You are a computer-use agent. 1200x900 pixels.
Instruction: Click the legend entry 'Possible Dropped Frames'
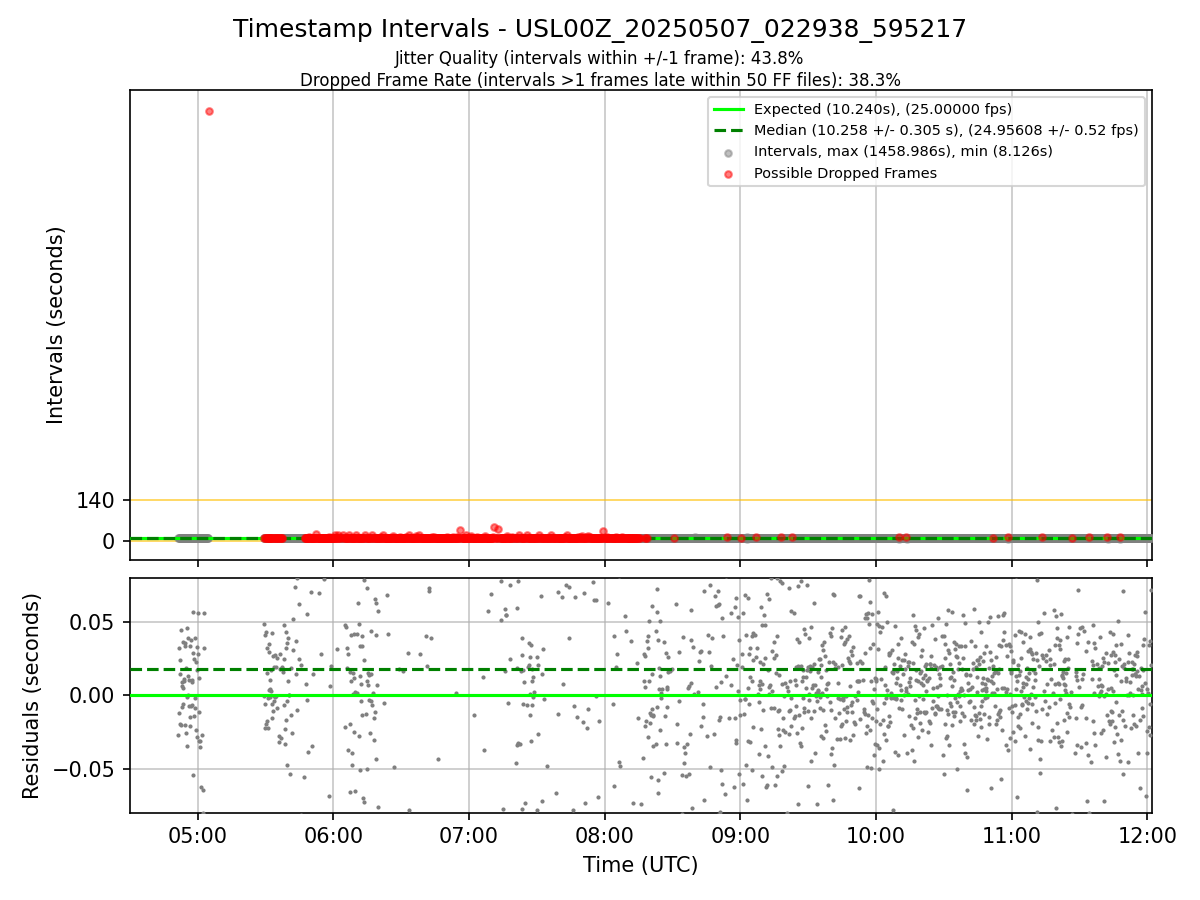845,173
